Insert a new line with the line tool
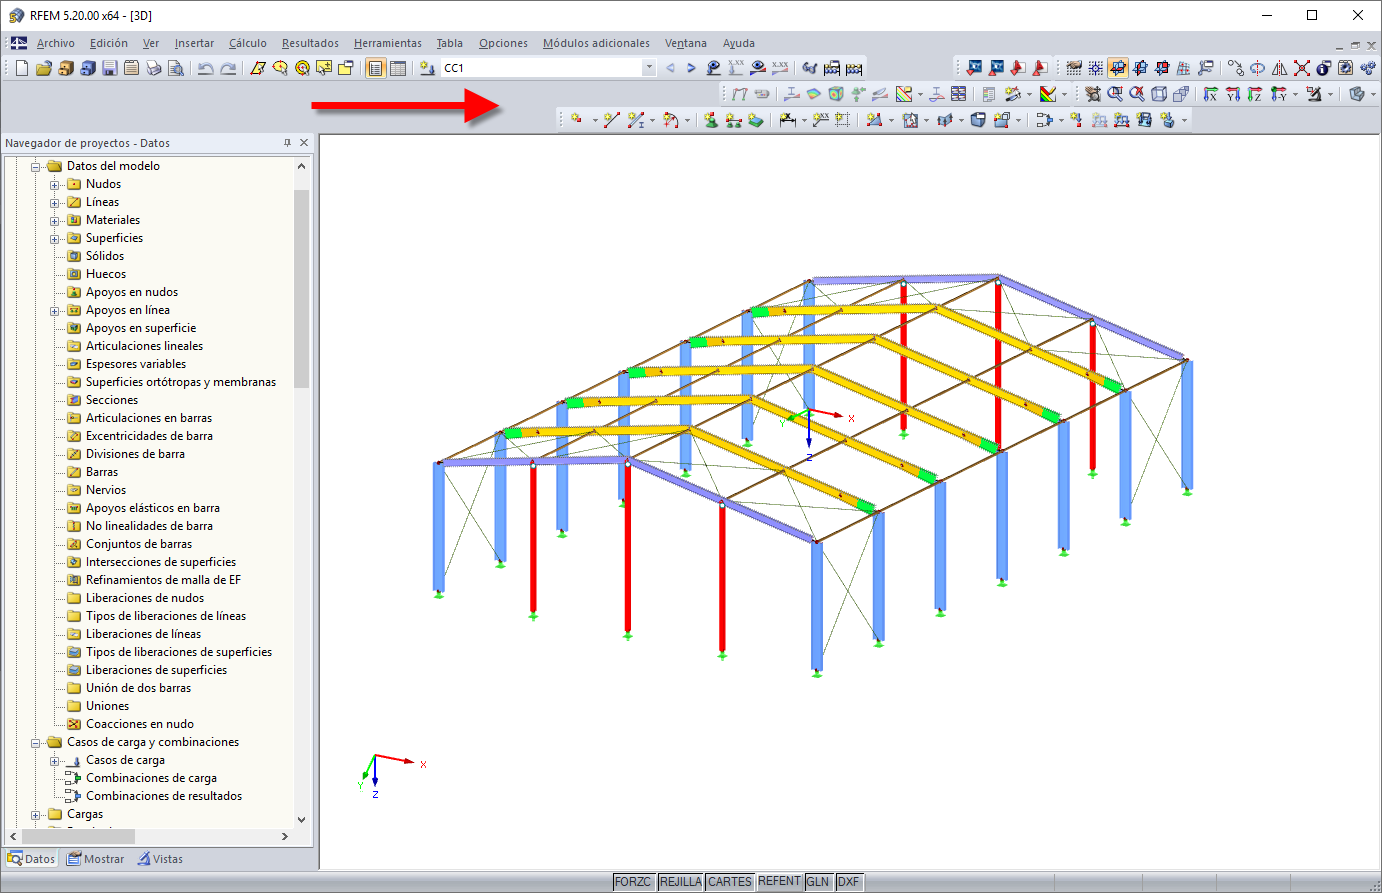The height and width of the screenshot is (893, 1382). tap(611, 120)
